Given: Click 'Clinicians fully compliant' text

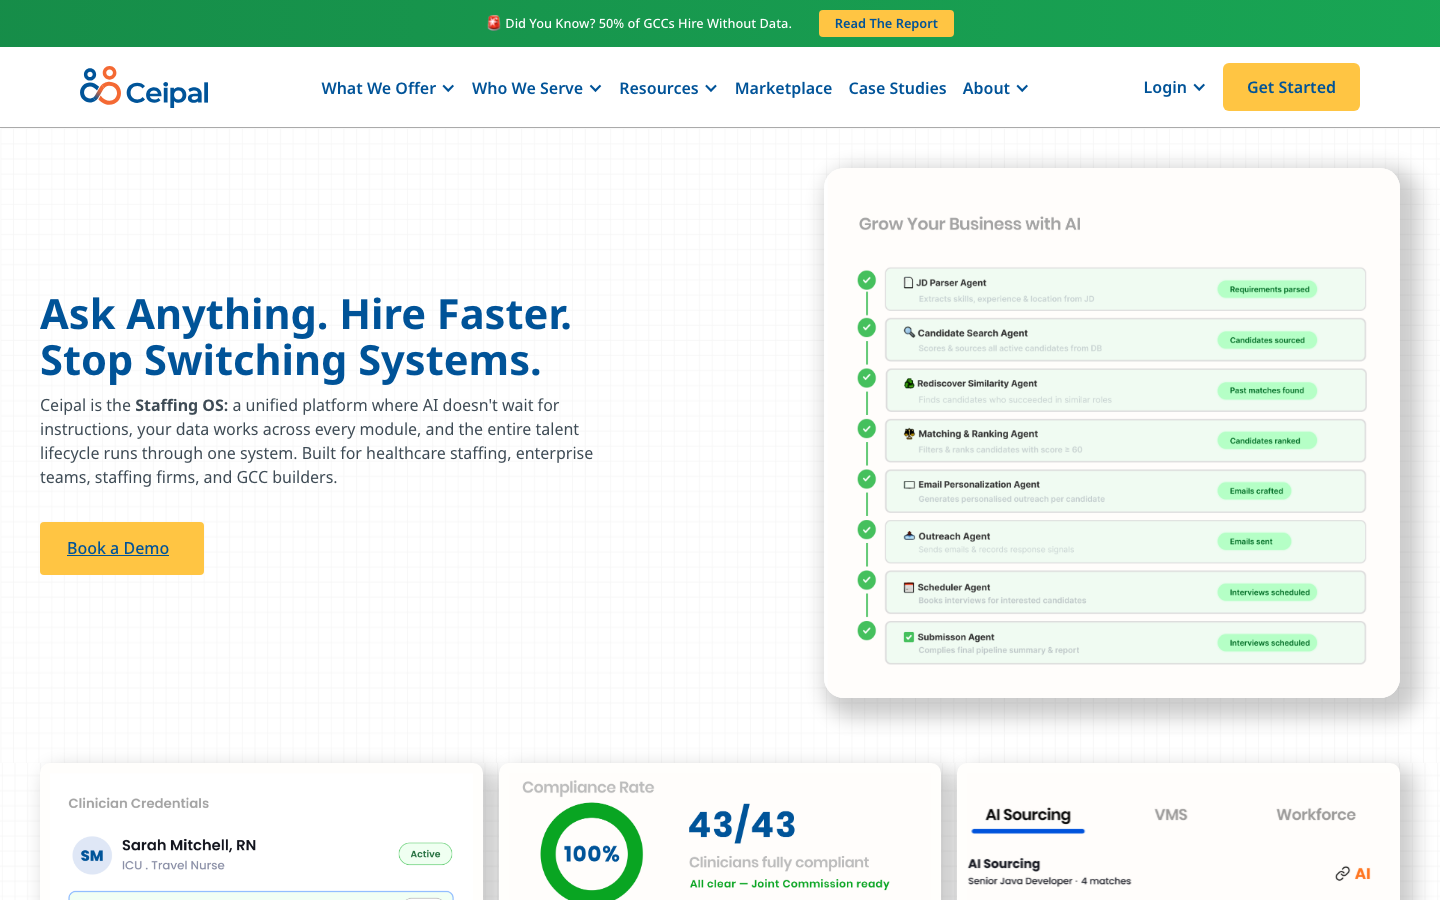Looking at the screenshot, I should (x=779, y=862).
